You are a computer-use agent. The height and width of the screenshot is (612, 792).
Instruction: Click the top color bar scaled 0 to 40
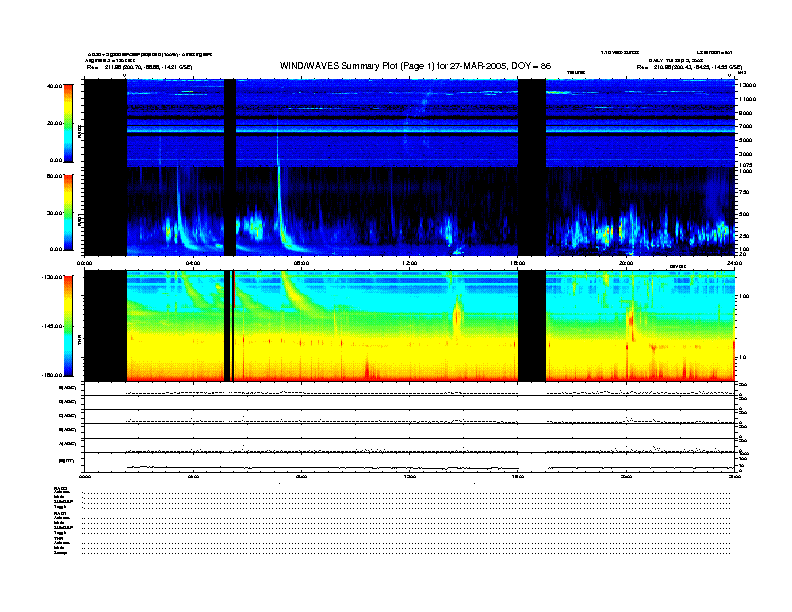pos(68,123)
